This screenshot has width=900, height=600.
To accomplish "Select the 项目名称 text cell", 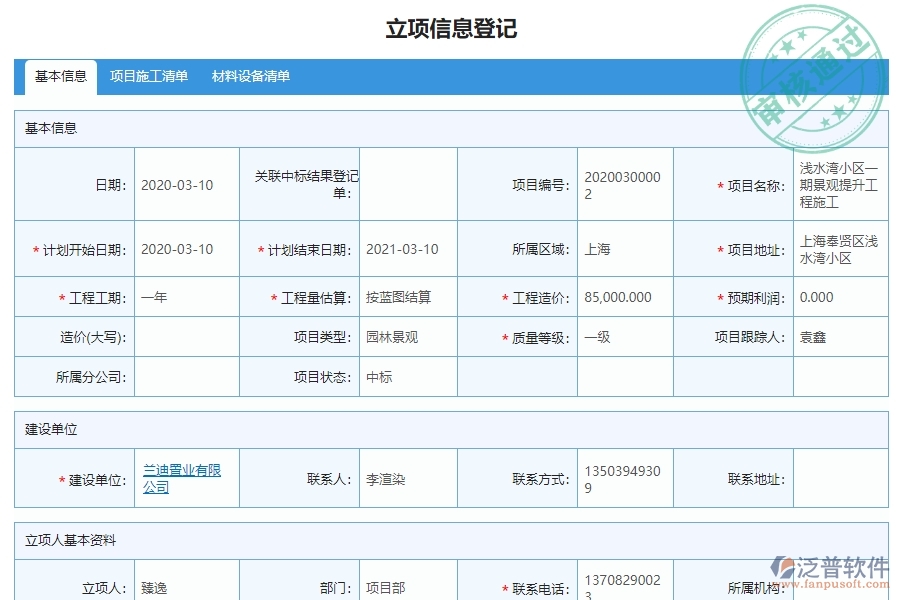I will (x=840, y=184).
